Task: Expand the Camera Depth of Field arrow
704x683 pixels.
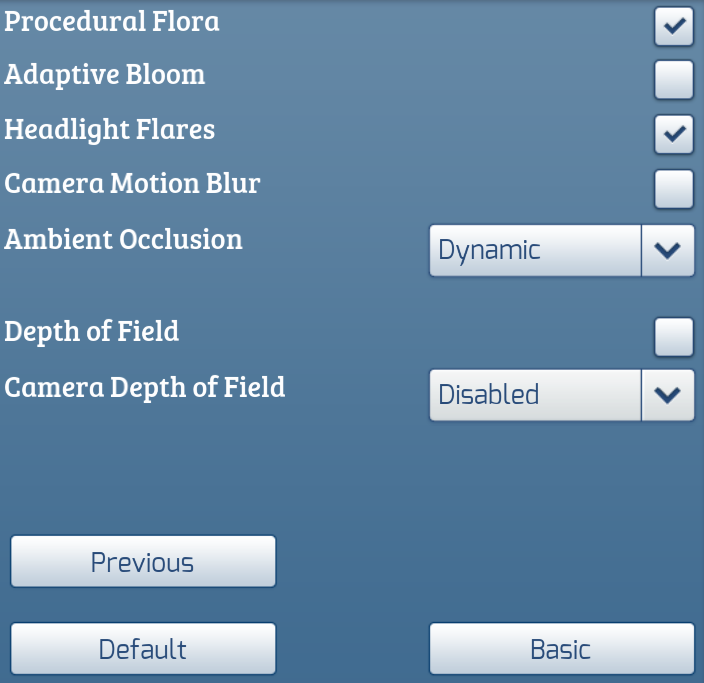Action: (x=667, y=395)
